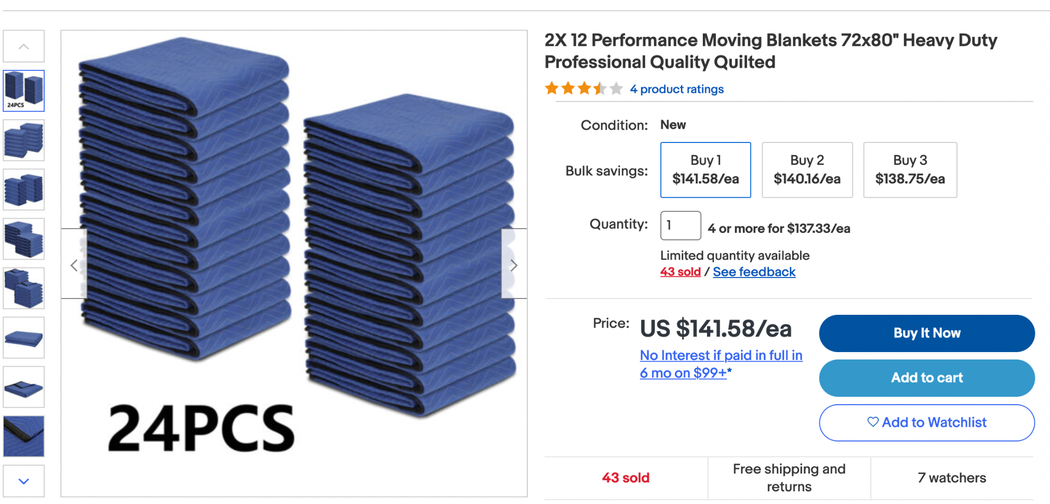Choose Buy 2 at $140.16/ea option
The width and height of the screenshot is (1050, 504).
tap(807, 170)
